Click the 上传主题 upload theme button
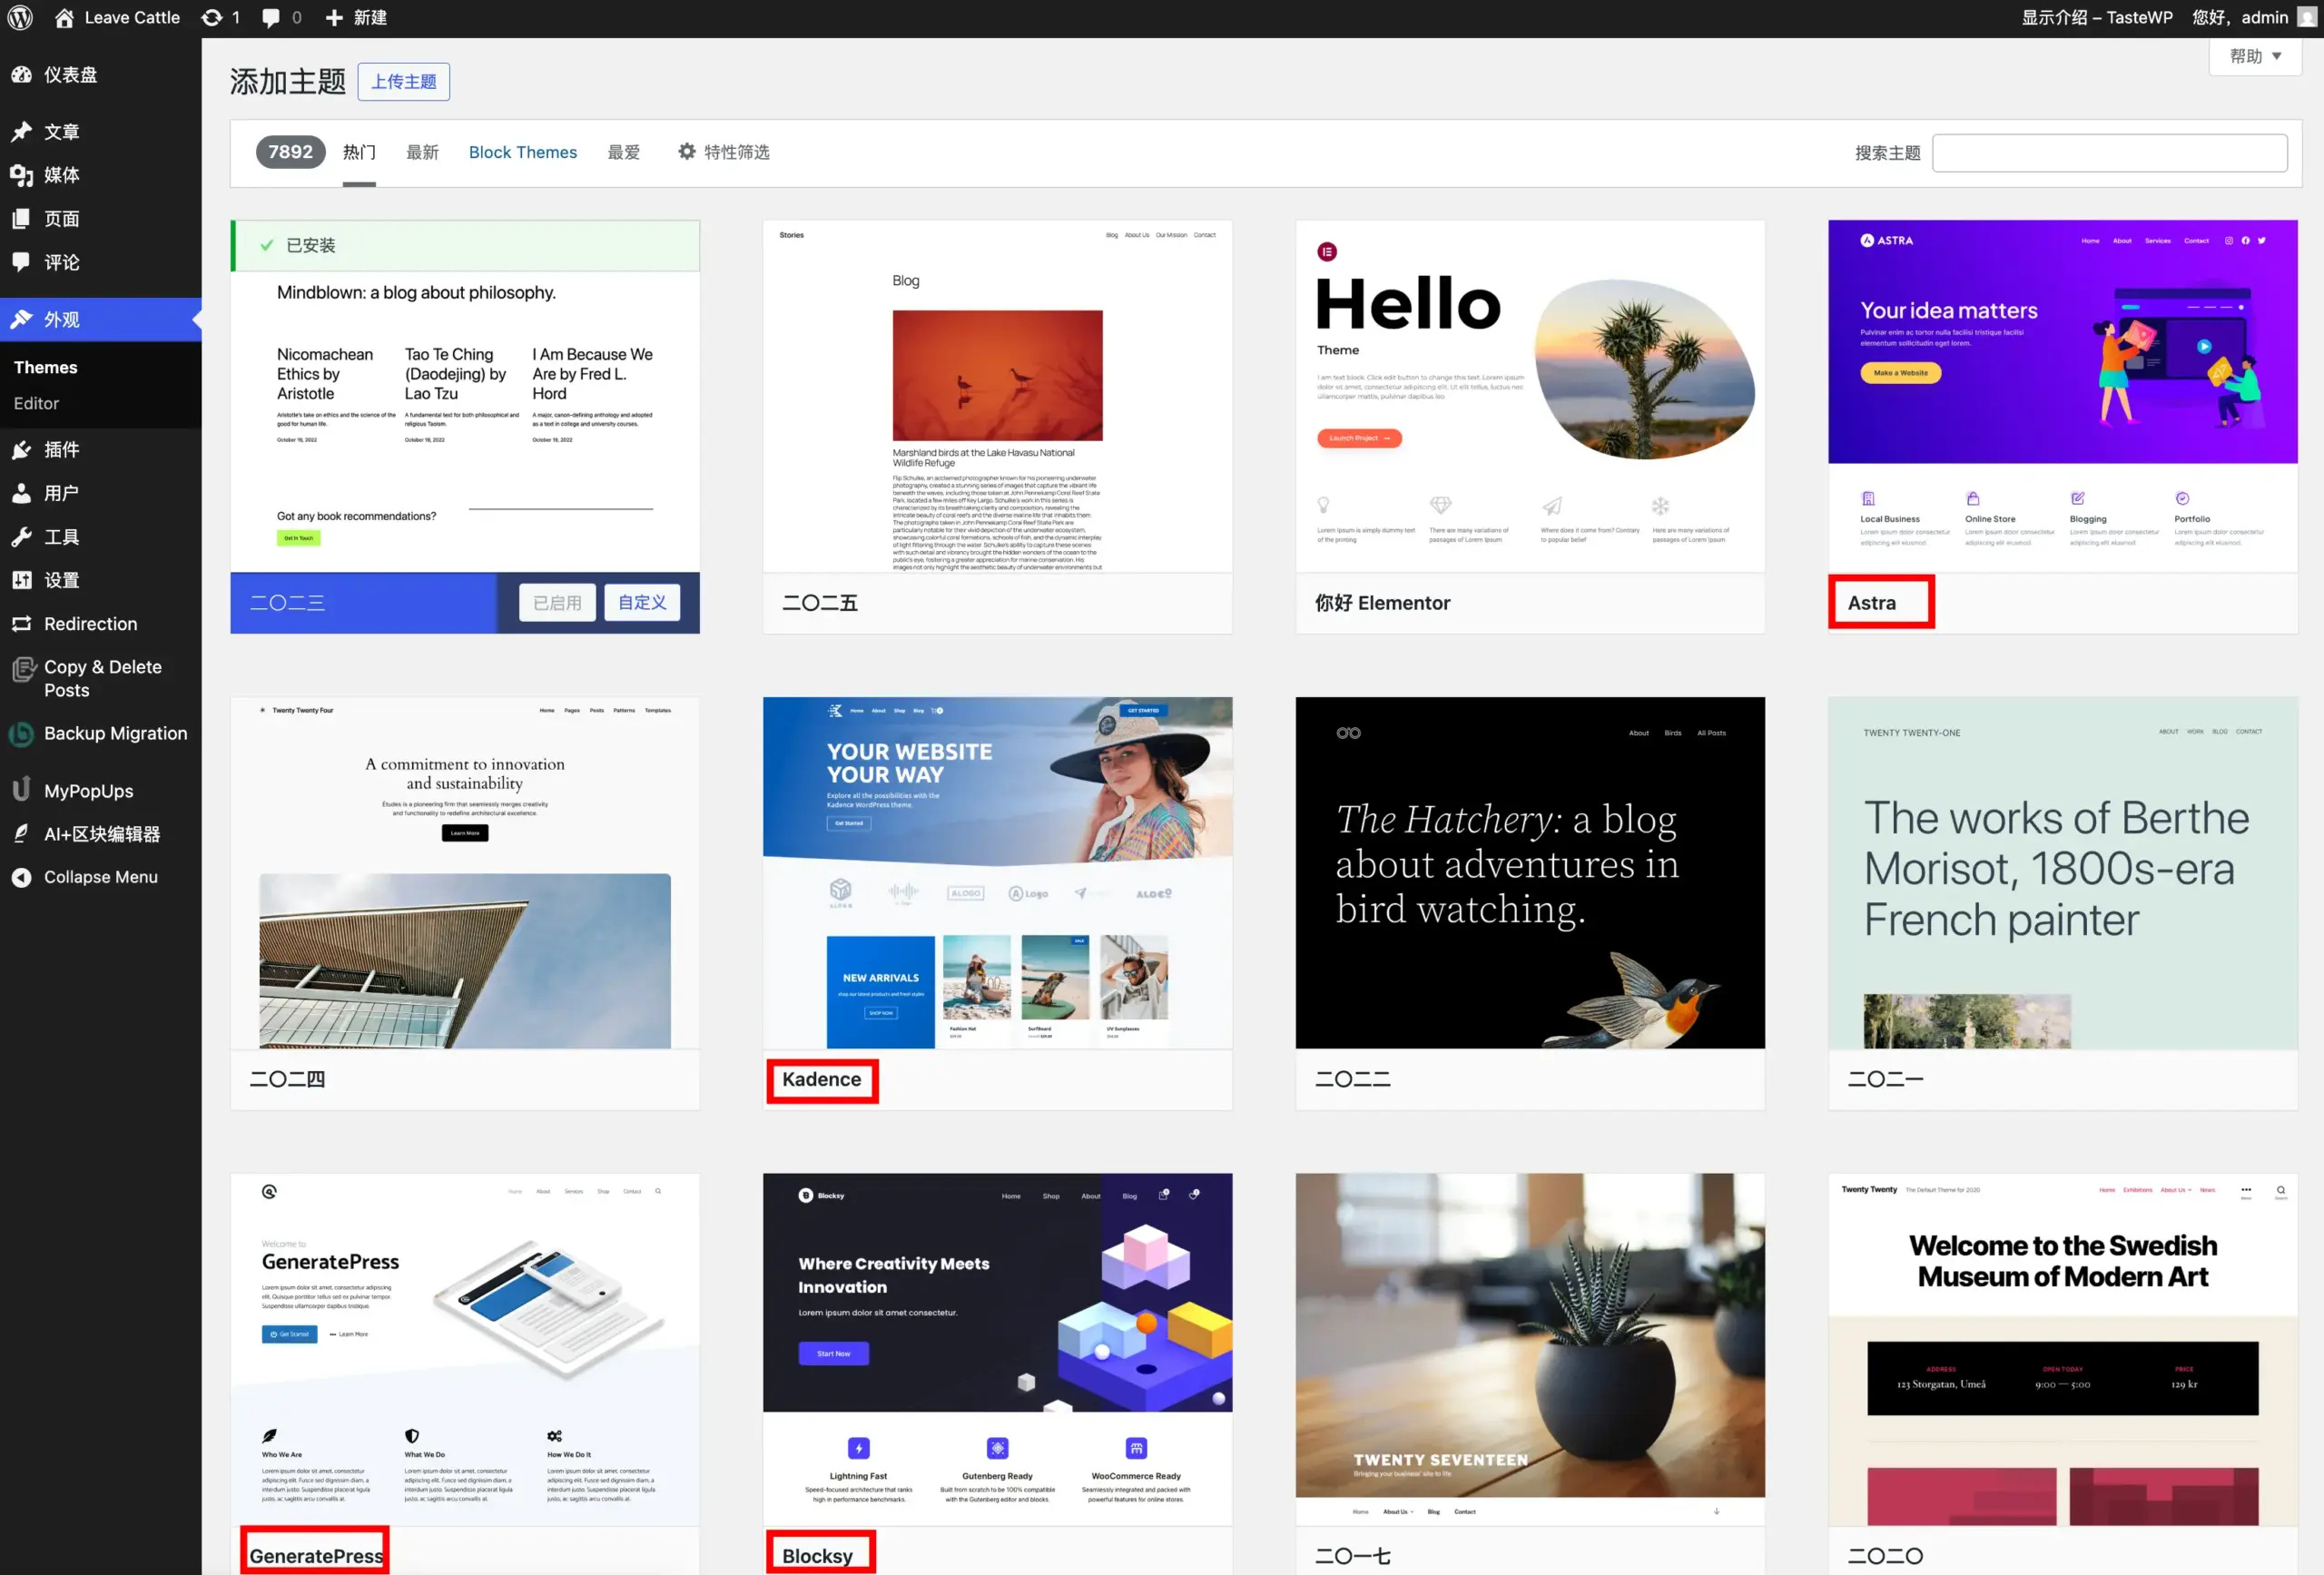The height and width of the screenshot is (1575, 2324). 404,81
